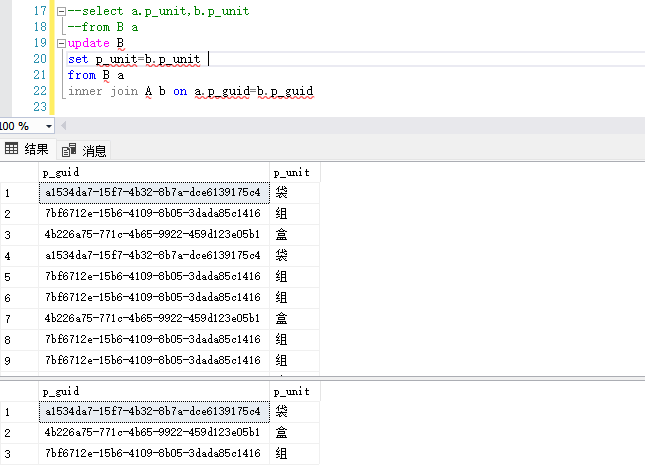The height and width of the screenshot is (471, 645).
Task: Select p_unit column header in upper grid
Action: (295, 172)
